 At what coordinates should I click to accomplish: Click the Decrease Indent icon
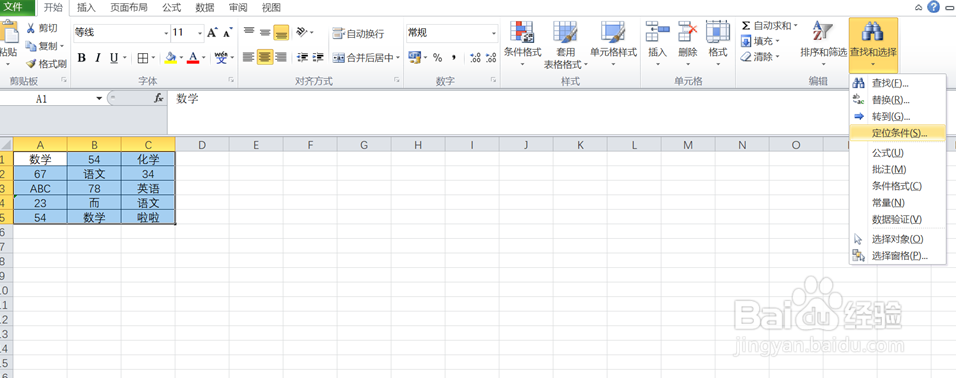302,57
